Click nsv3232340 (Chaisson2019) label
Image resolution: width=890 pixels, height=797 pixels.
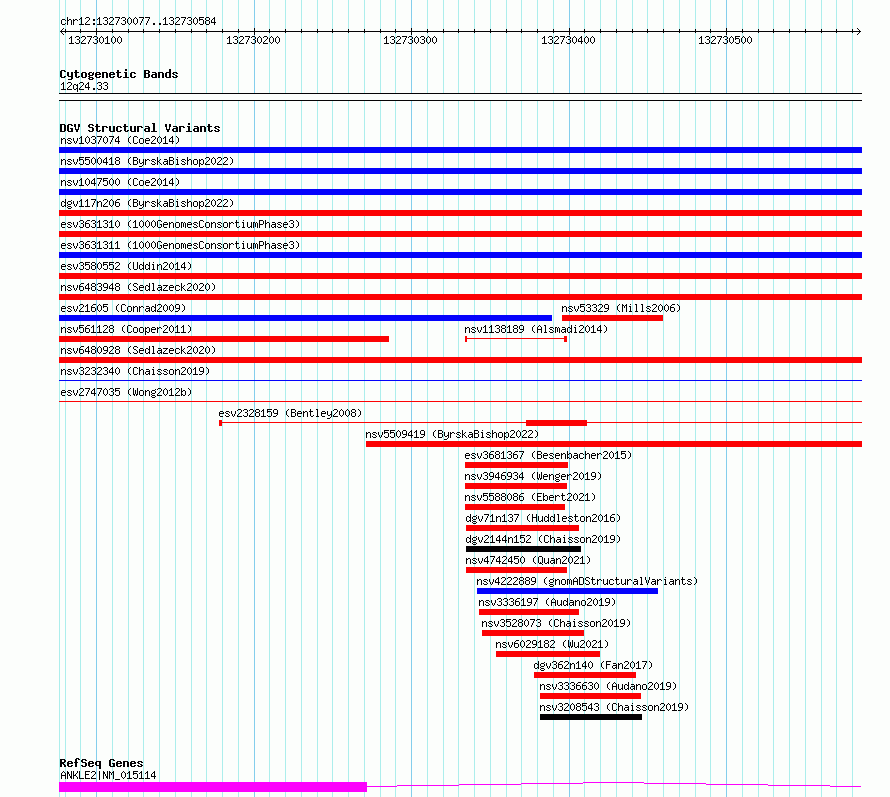[x=135, y=371]
